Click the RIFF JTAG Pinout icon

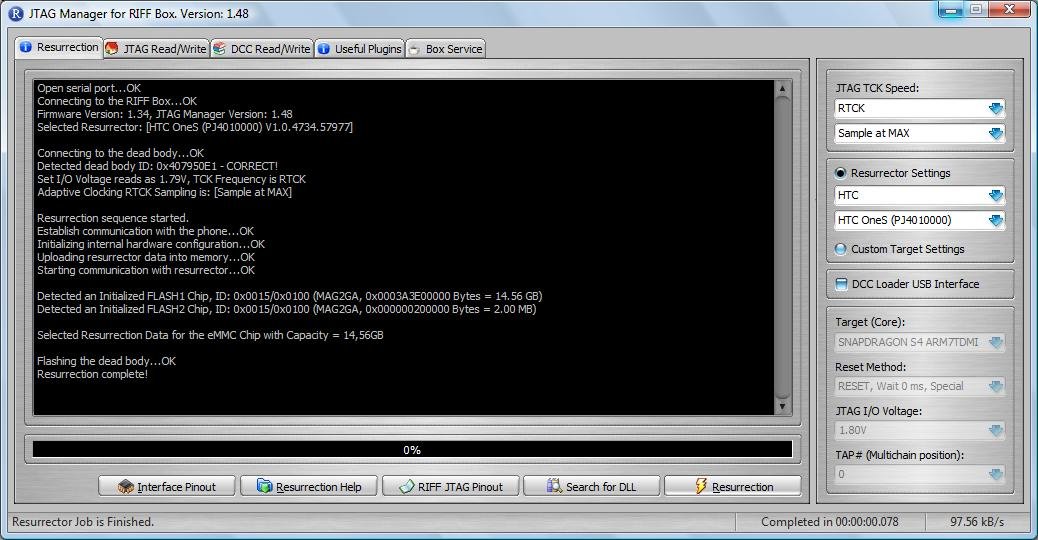tap(406, 486)
